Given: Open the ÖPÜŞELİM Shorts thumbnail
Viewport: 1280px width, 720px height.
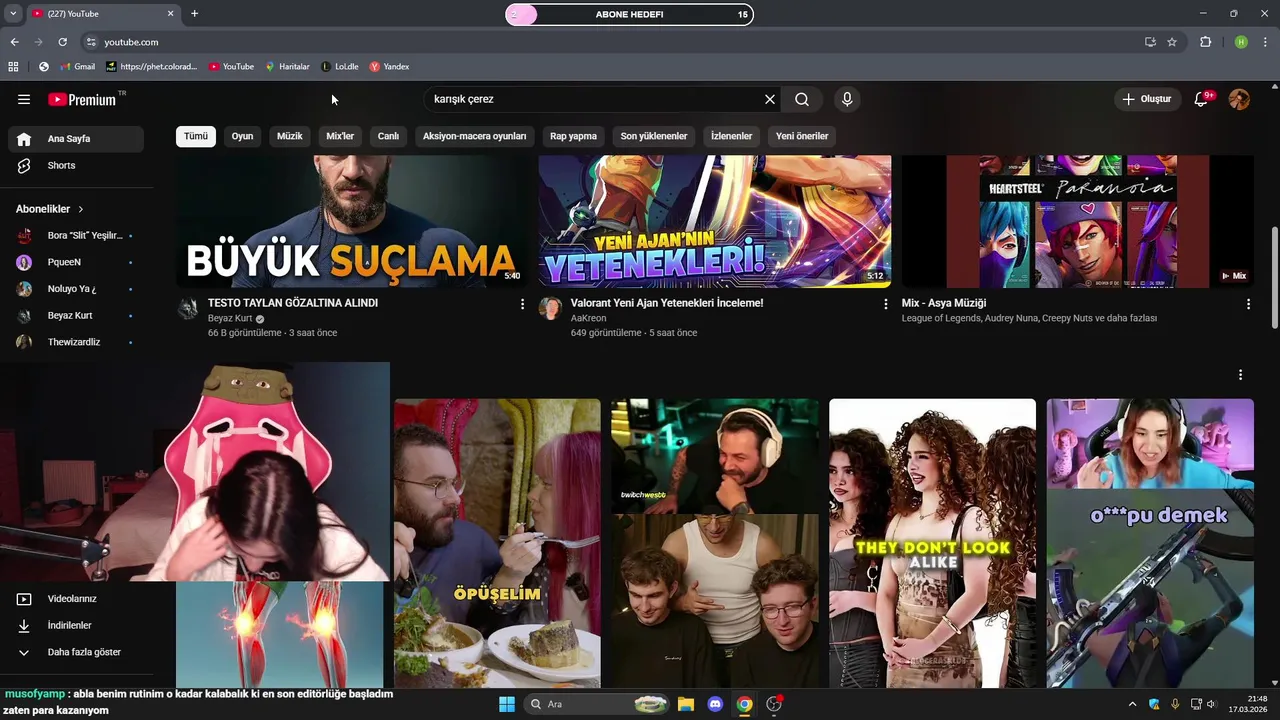Looking at the screenshot, I should (x=497, y=543).
